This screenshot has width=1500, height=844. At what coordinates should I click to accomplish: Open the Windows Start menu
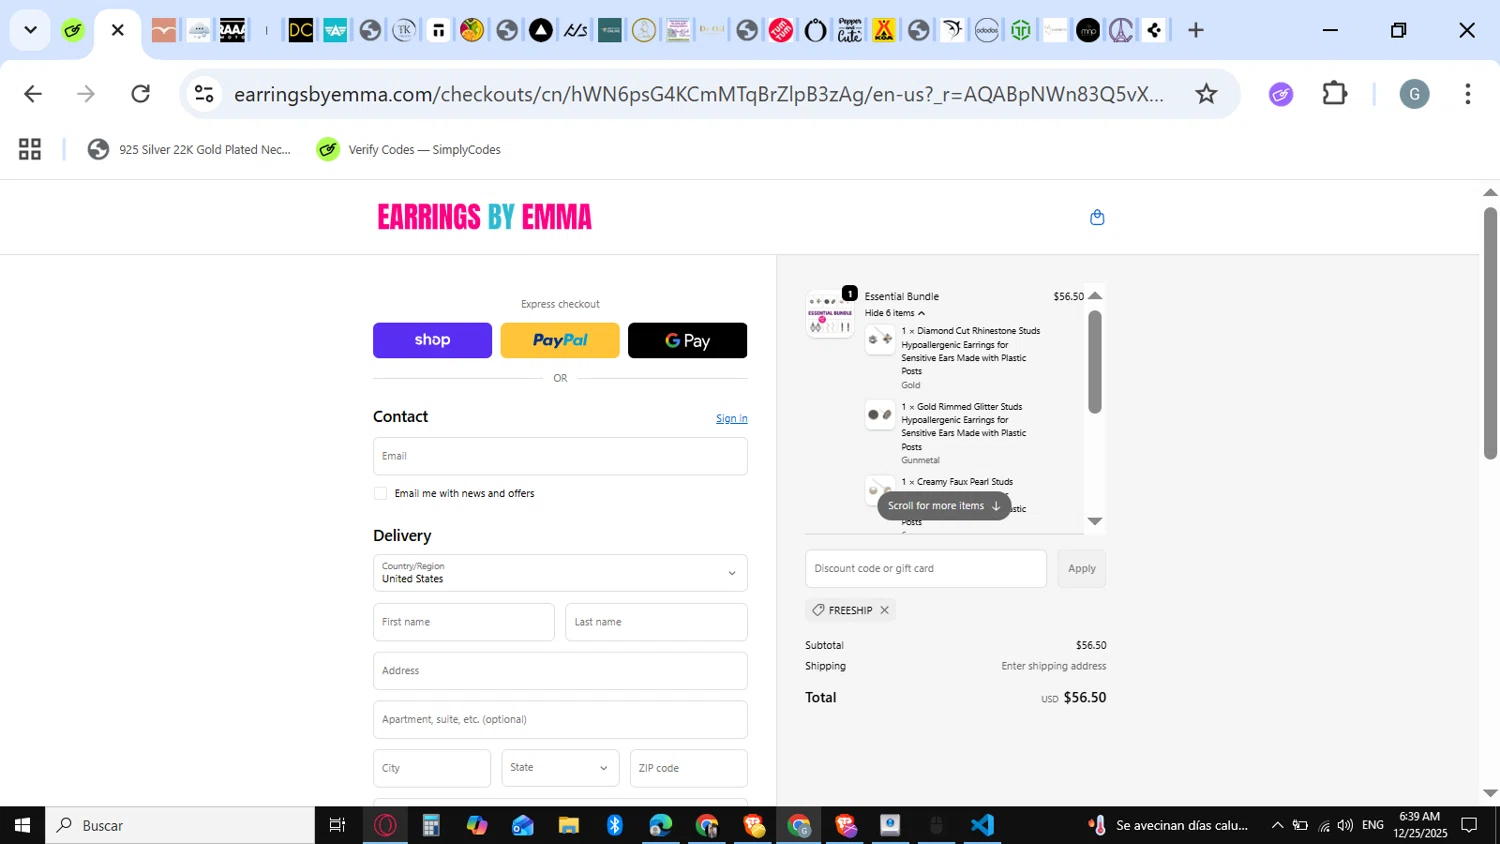tap(22, 825)
